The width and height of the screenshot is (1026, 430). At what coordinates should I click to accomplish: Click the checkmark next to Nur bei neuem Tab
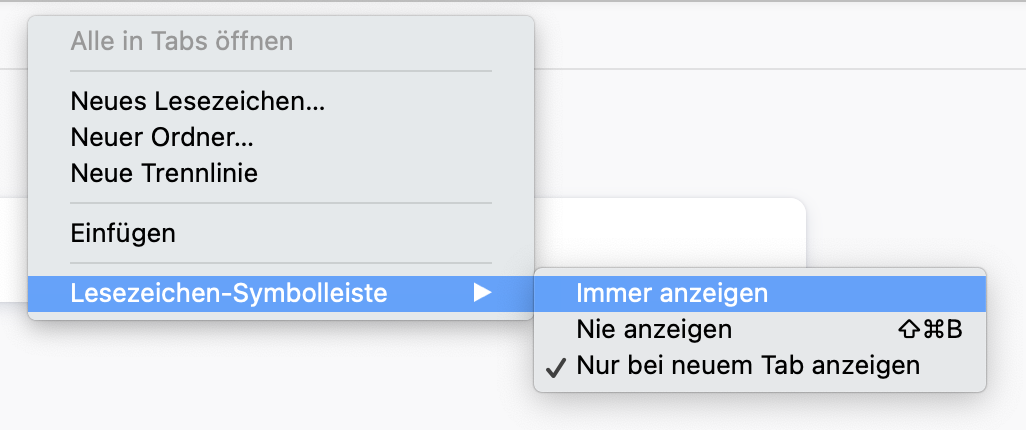tap(556, 367)
